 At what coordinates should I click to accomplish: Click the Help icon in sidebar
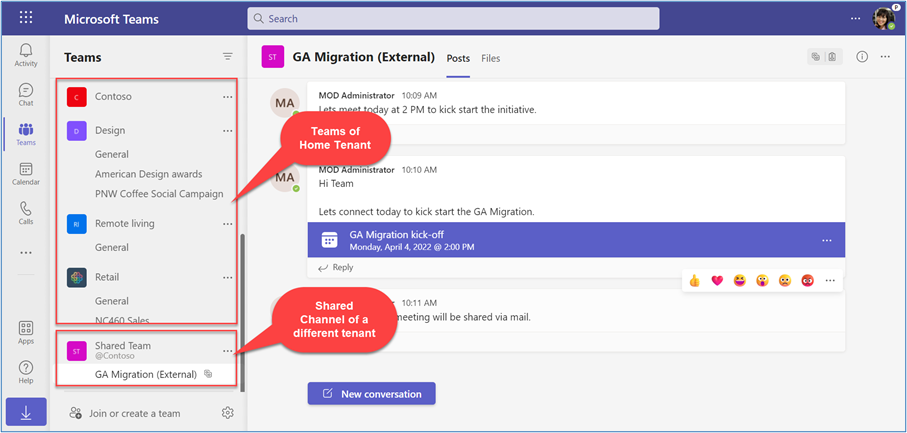pyautogui.click(x=26, y=372)
